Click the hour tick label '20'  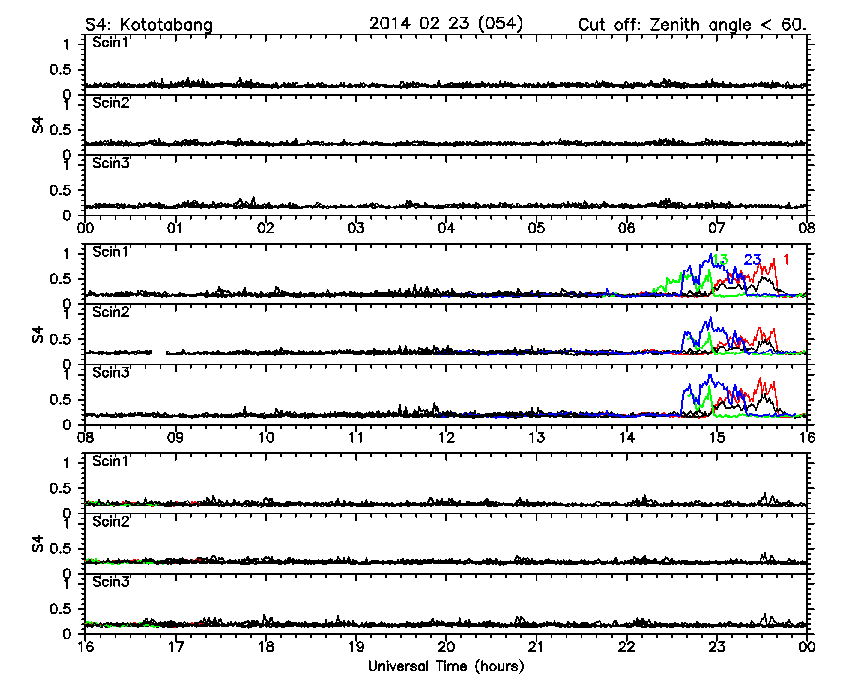tap(446, 646)
